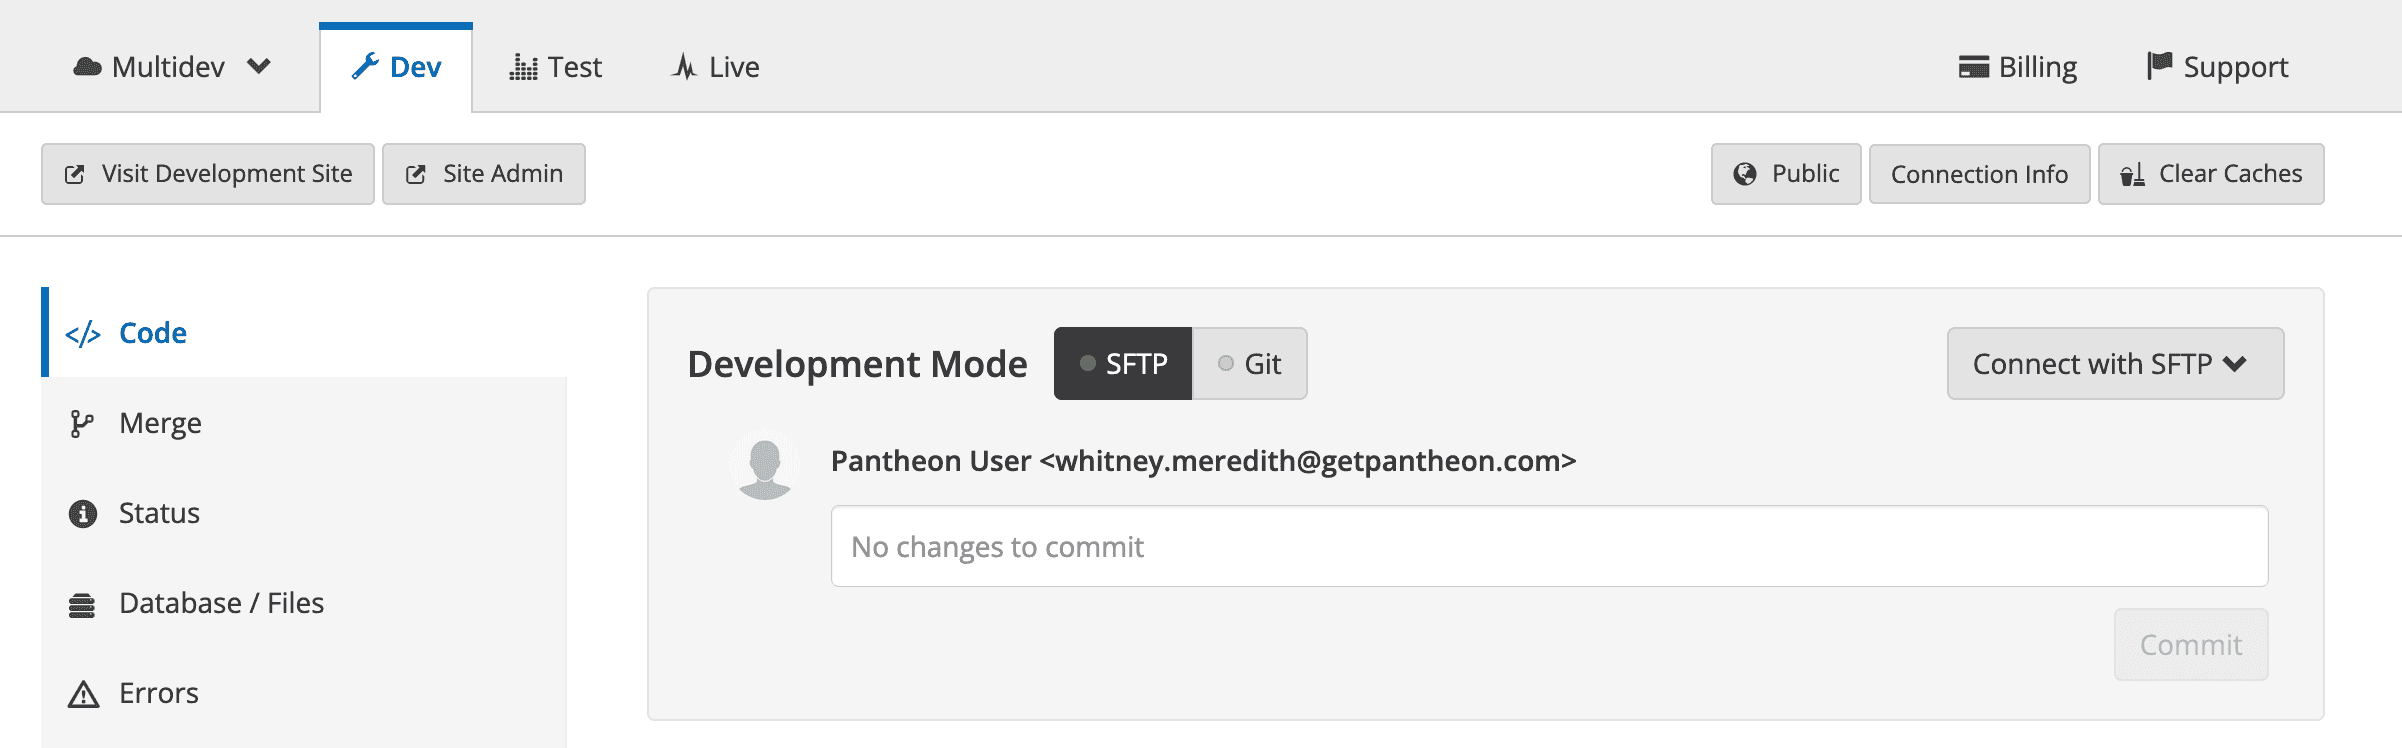Click the Database / Files stack icon
The height and width of the screenshot is (748, 2402).
82,602
